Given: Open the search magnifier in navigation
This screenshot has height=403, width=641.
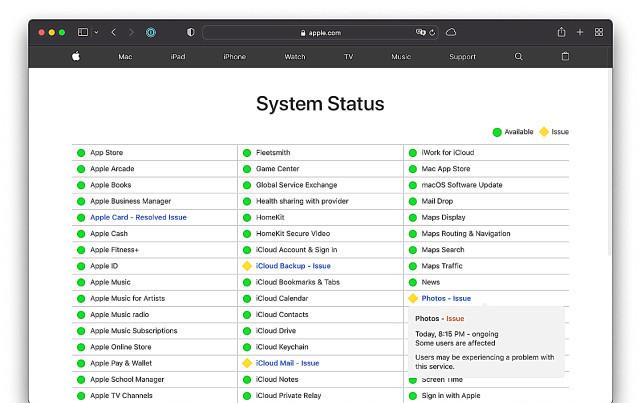Looking at the screenshot, I should [518, 56].
